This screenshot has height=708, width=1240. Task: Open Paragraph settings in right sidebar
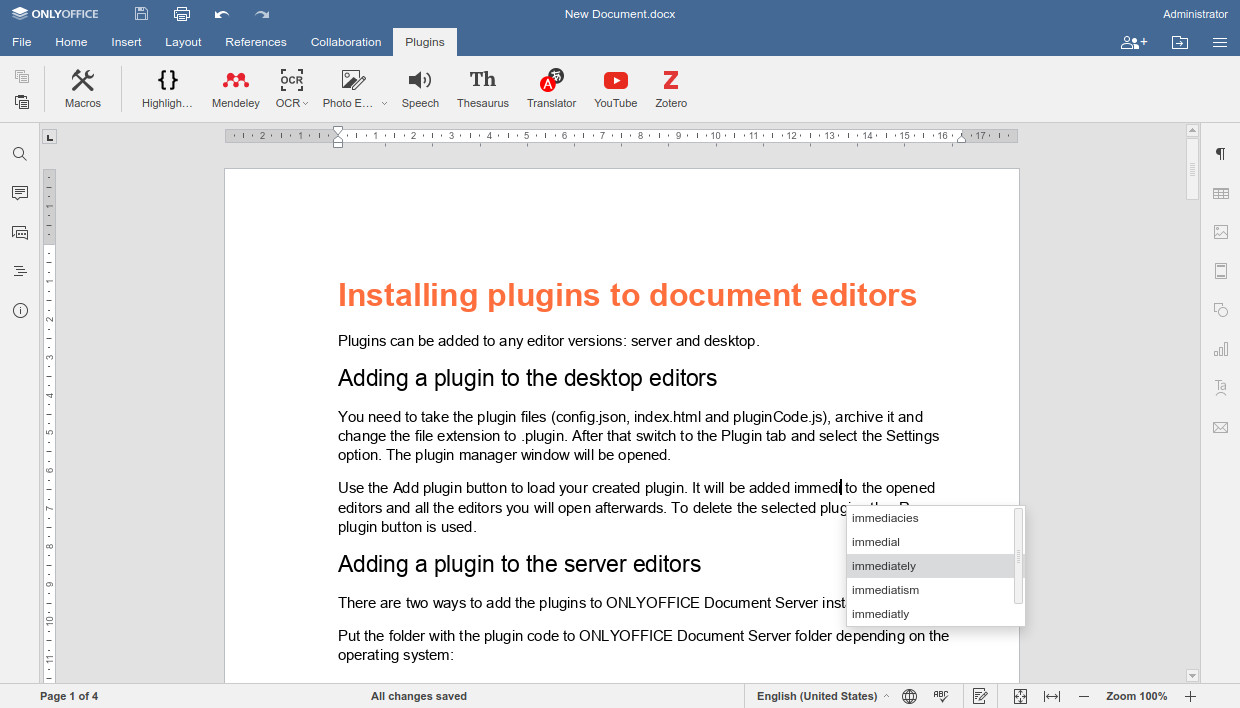(1221, 154)
